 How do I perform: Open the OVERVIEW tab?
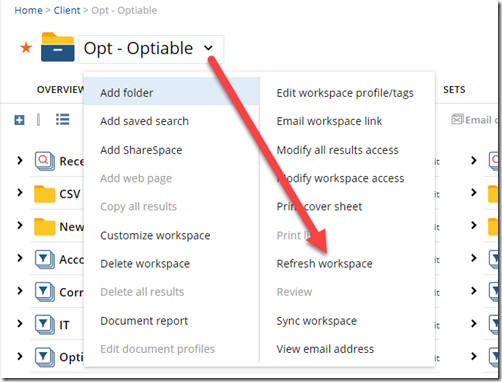click(60, 90)
